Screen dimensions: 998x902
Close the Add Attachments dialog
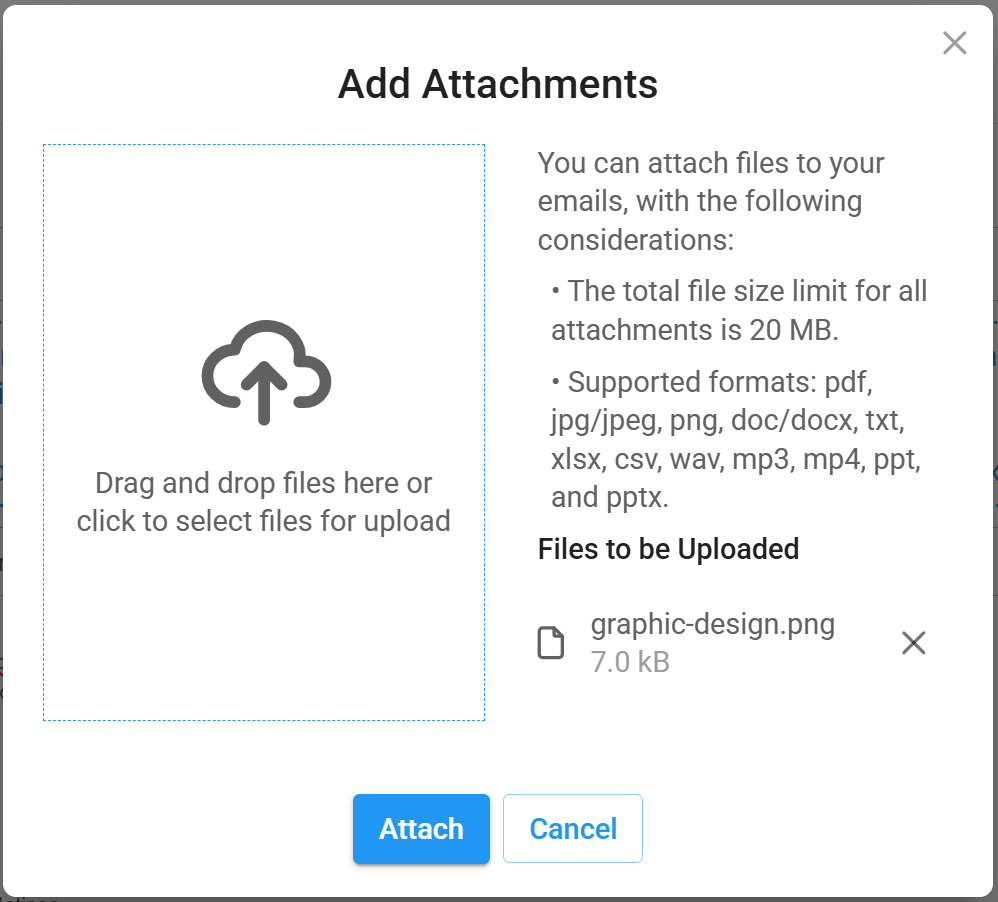coord(954,43)
